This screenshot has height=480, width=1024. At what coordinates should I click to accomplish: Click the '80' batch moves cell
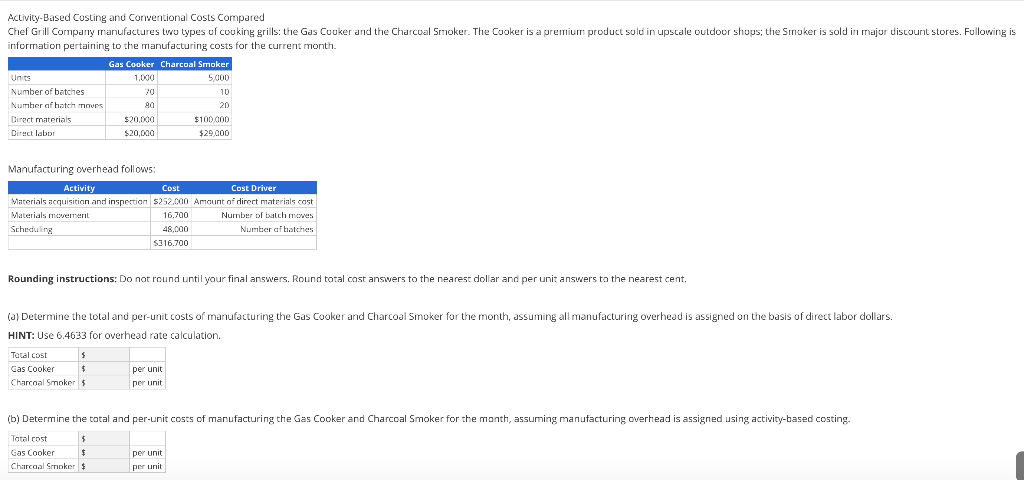[x=131, y=105]
